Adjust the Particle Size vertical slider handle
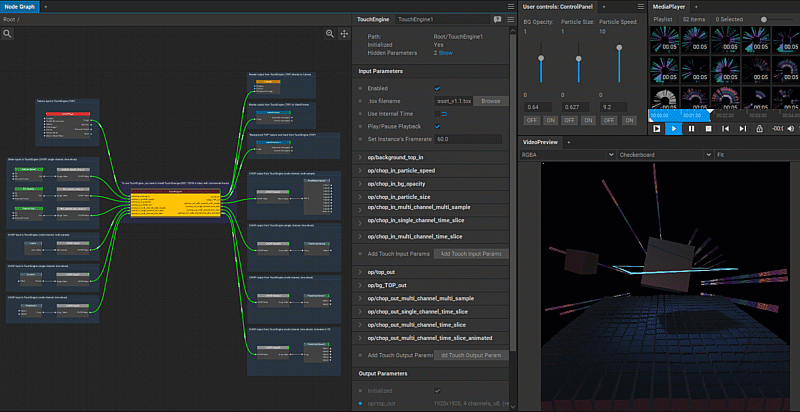Image resolution: width=800 pixels, height=412 pixels. click(x=579, y=59)
